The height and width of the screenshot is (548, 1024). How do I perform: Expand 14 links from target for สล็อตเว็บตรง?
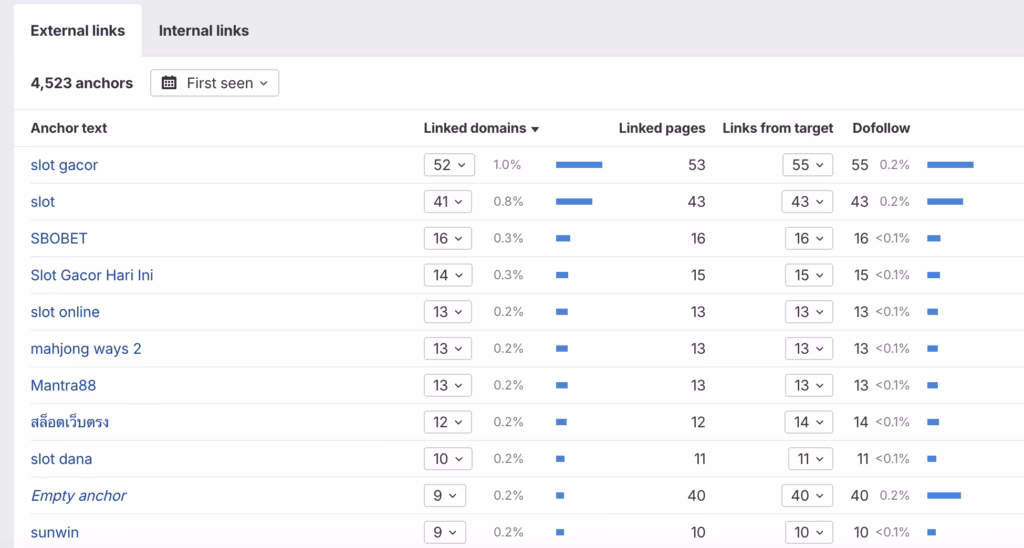tap(808, 422)
